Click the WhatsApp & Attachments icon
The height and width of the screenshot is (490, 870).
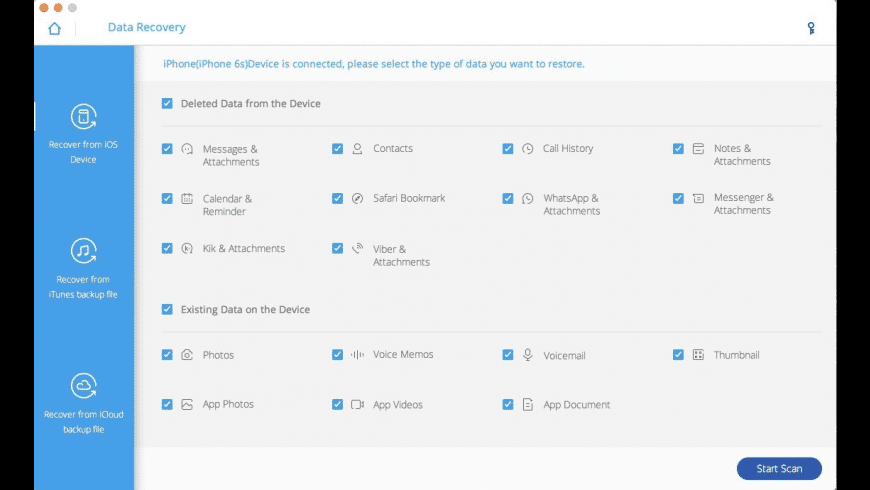tap(528, 199)
